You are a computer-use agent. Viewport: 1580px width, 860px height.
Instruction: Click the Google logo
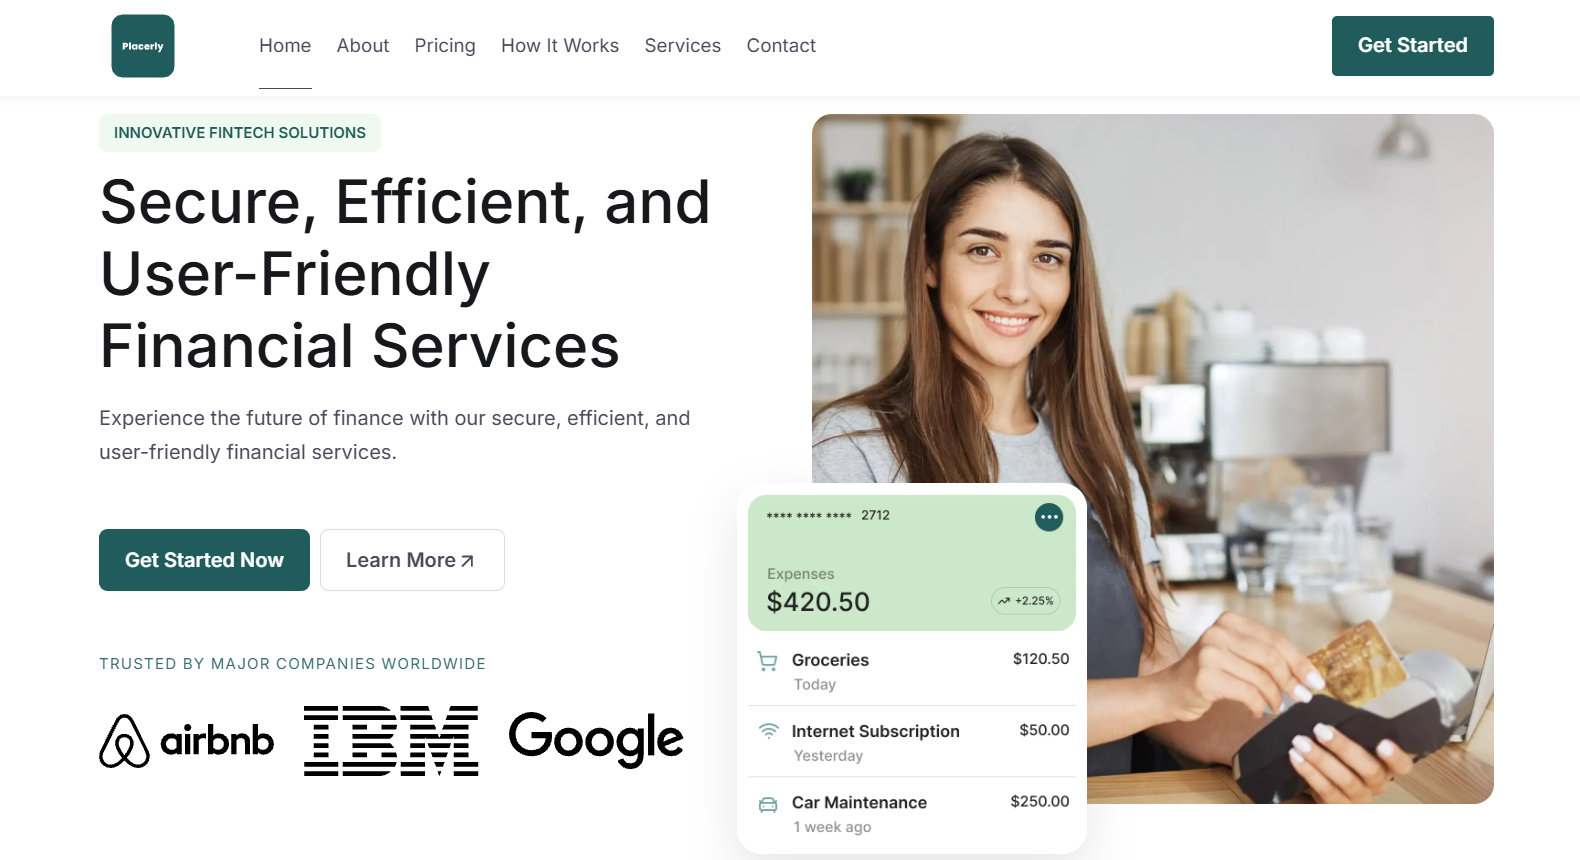[x=596, y=740]
